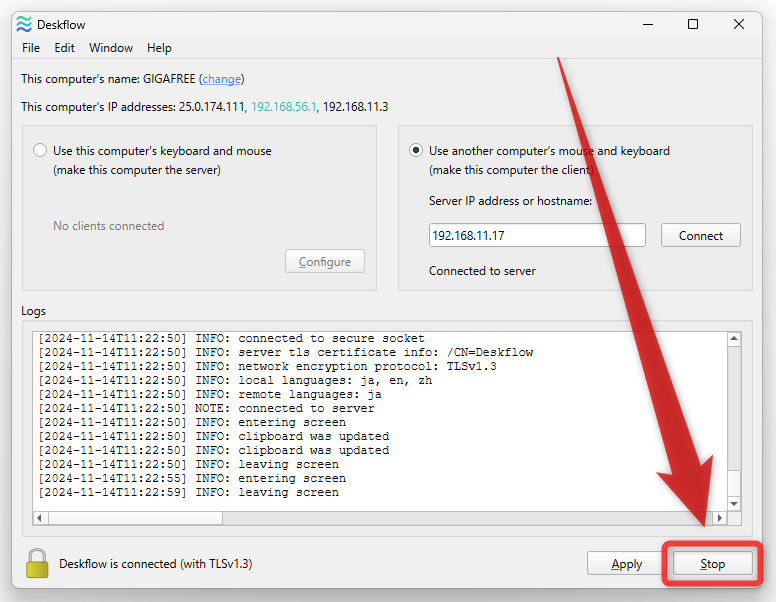
Task: Click the log vertical scrollbar thumb
Action: [734, 483]
